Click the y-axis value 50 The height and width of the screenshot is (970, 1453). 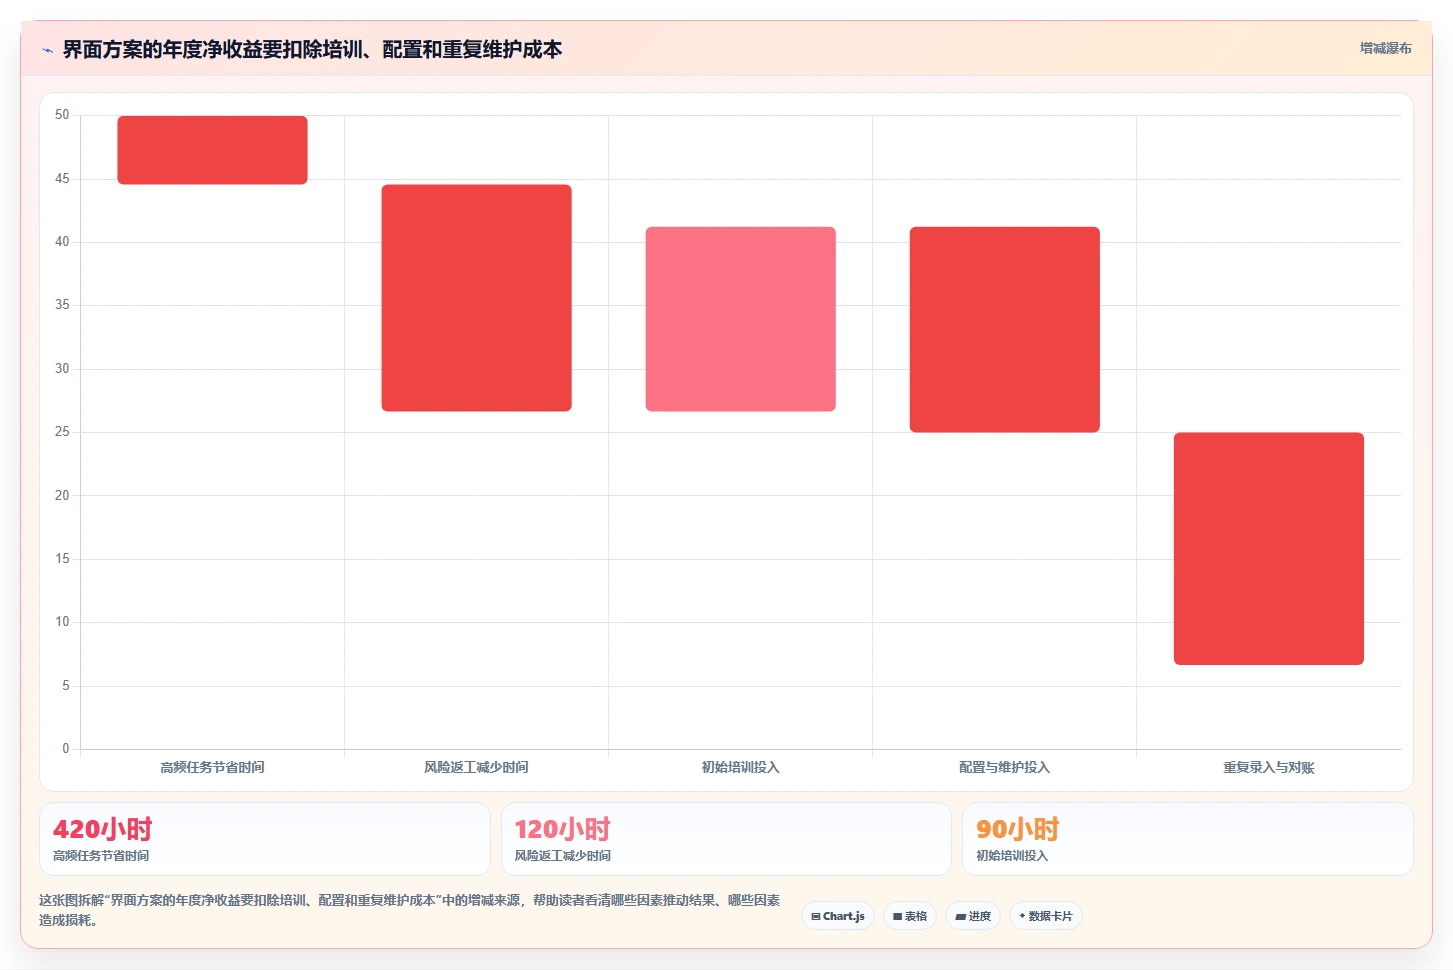pyautogui.click(x=62, y=115)
